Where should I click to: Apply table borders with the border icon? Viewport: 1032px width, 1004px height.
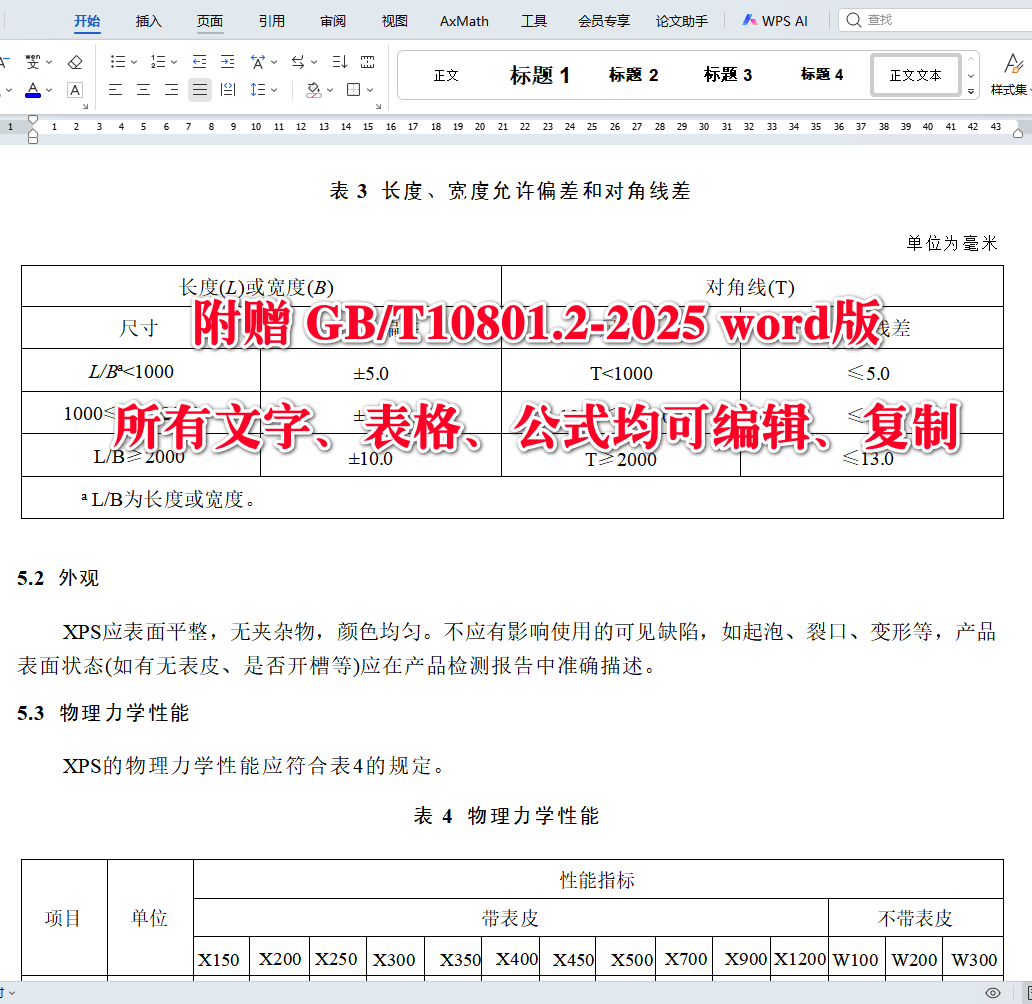[353, 90]
